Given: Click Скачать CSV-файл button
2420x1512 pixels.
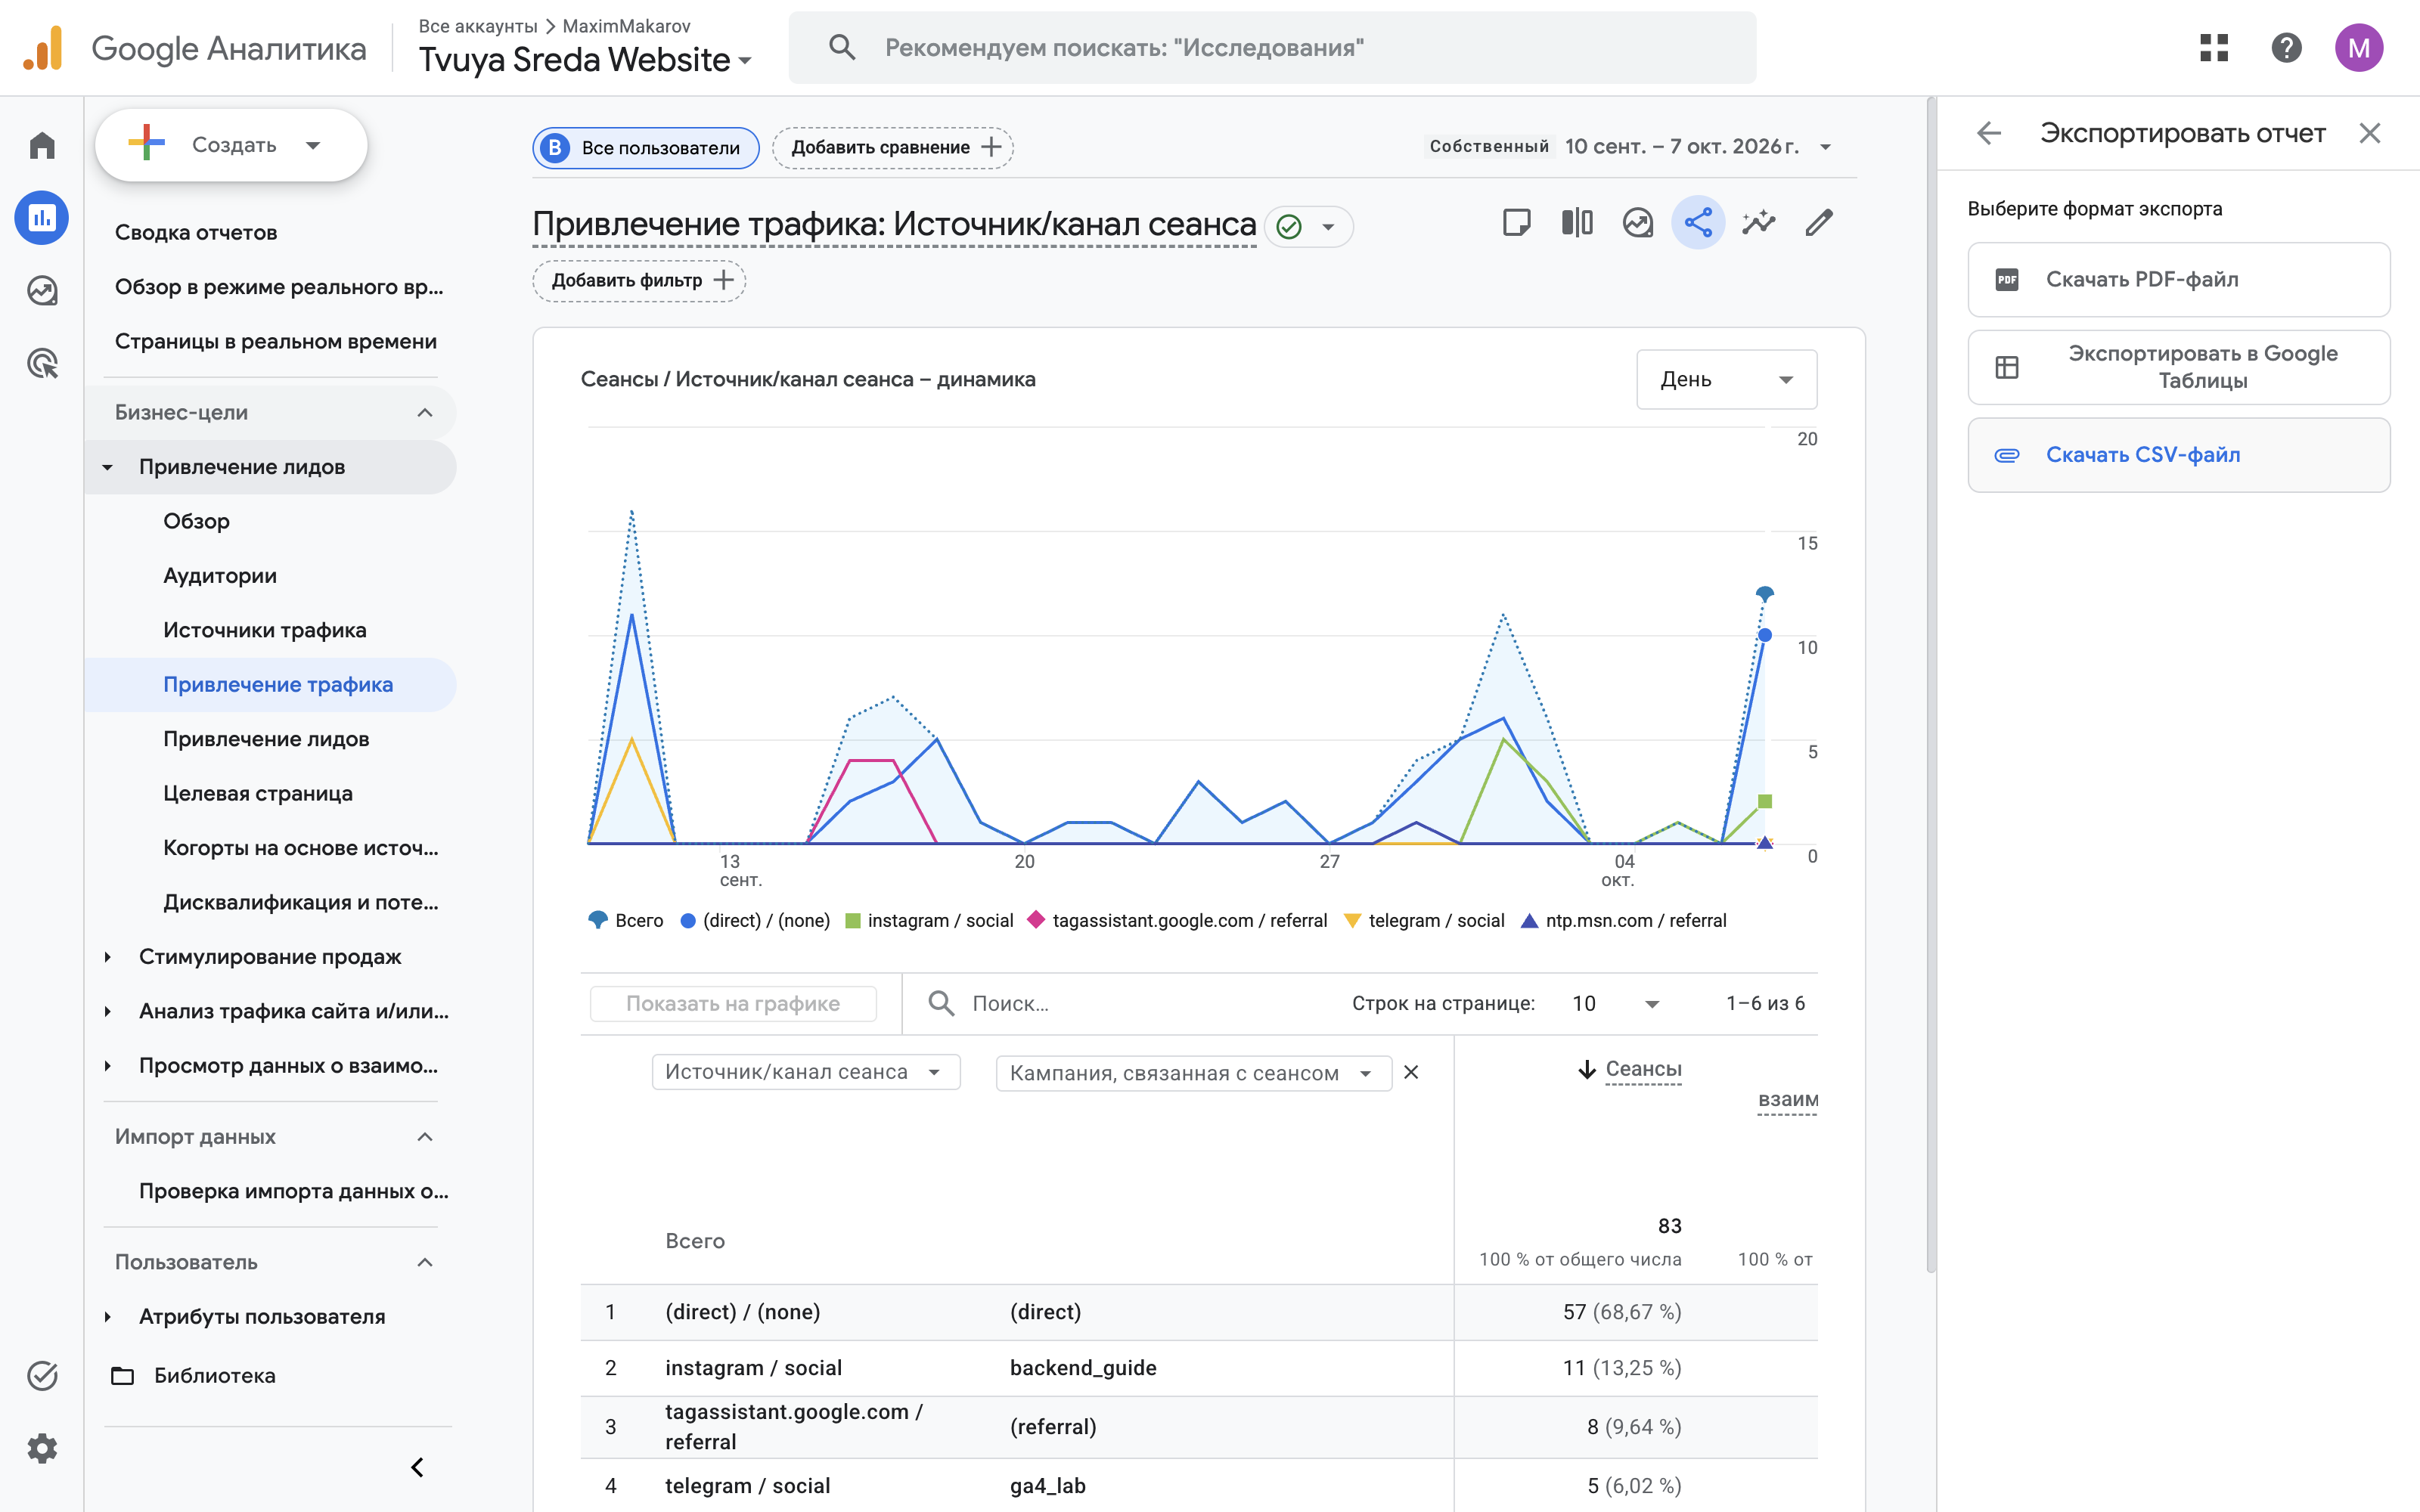Looking at the screenshot, I should click(2178, 455).
